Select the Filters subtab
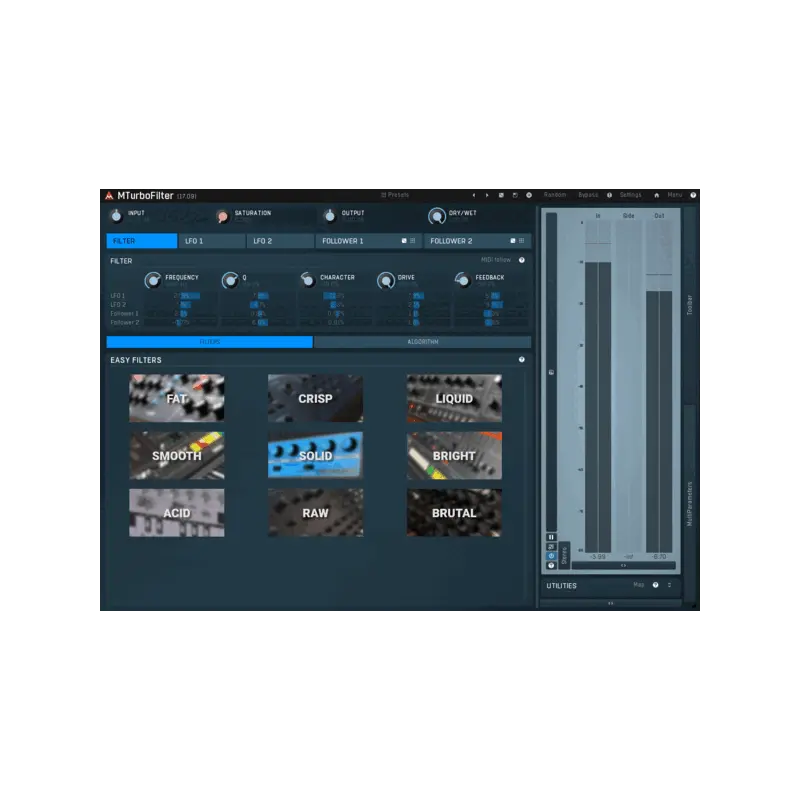Viewport: 800px width, 800px height. (210, 342)
